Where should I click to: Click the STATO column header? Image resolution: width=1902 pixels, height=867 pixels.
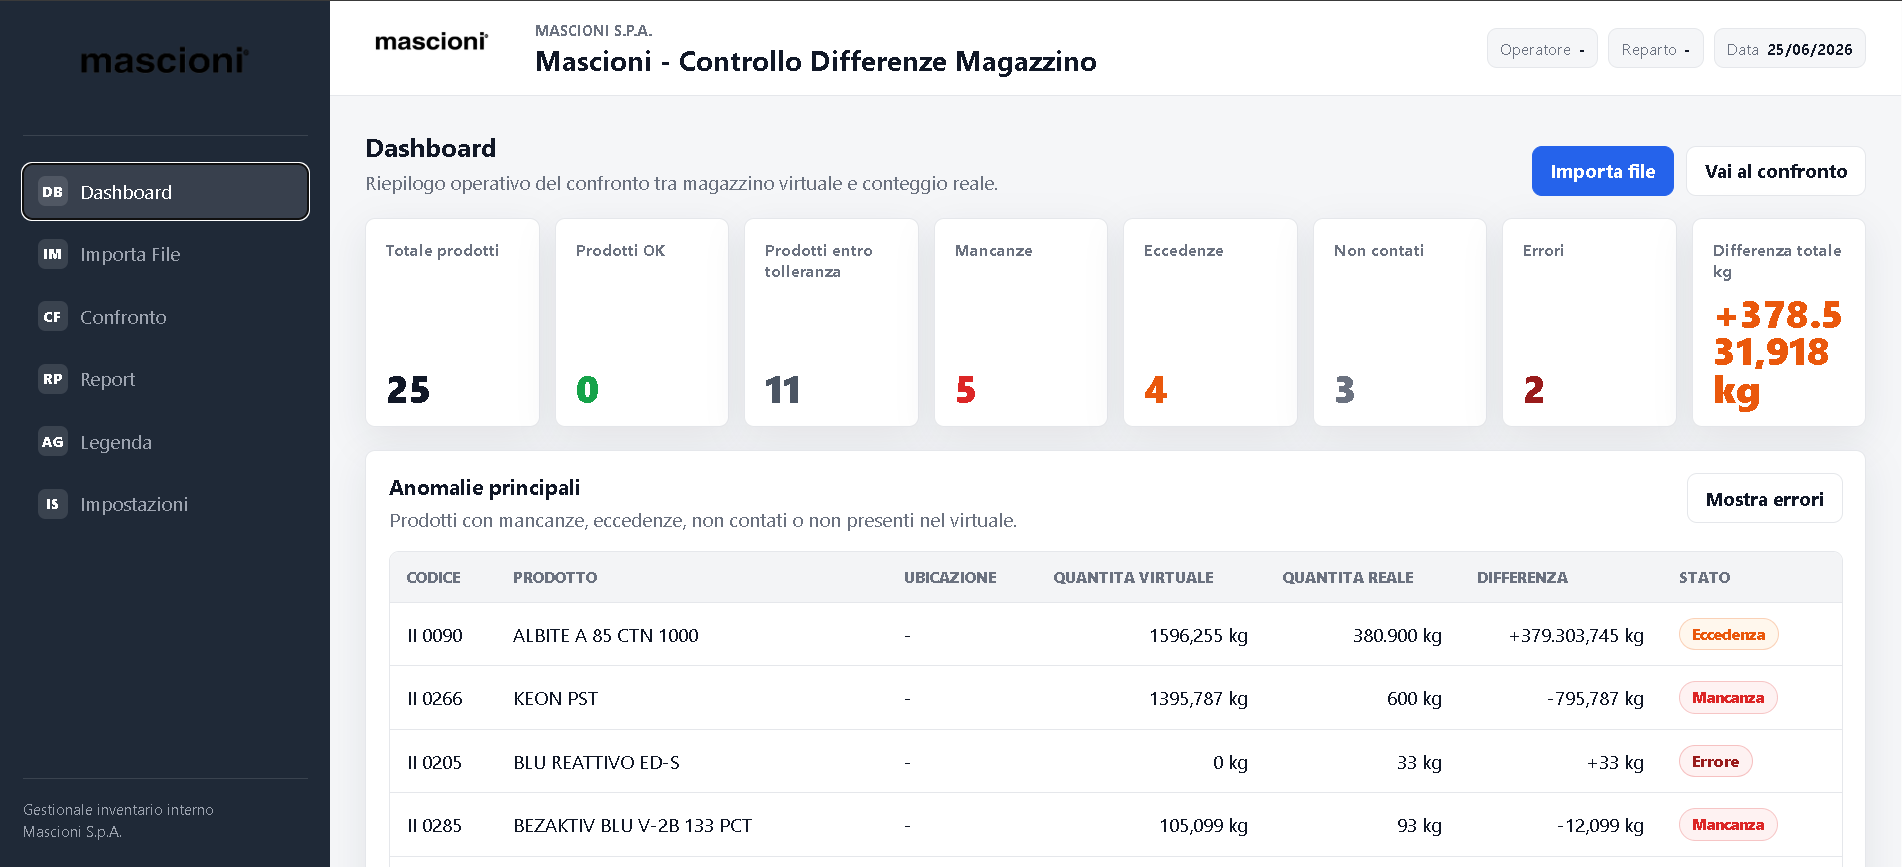[x=1704, y=578]
